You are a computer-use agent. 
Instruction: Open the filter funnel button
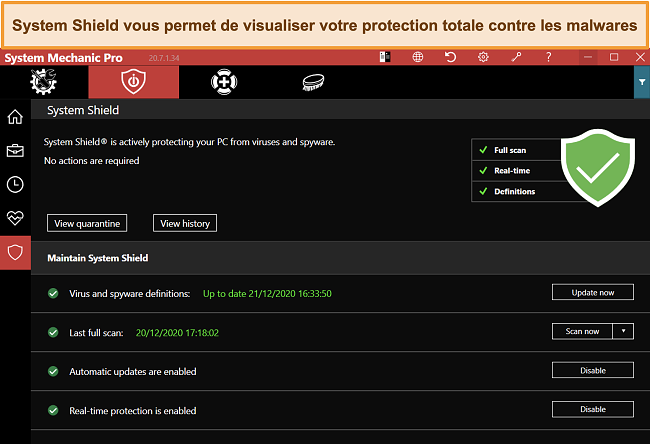642,82
